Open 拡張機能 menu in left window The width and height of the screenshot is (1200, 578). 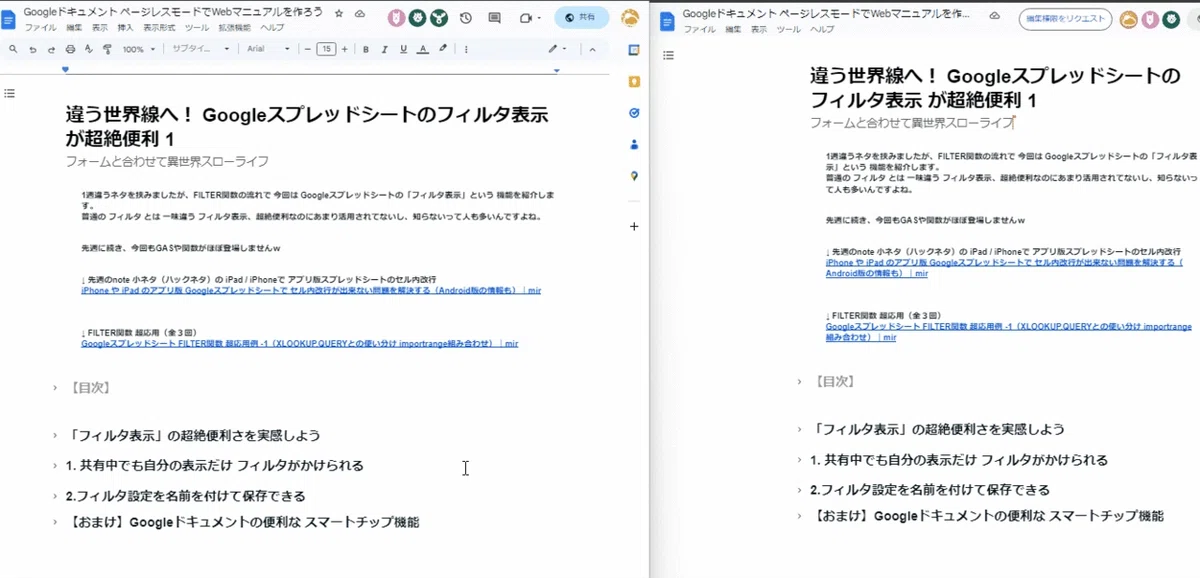click(x=235, y=28)
